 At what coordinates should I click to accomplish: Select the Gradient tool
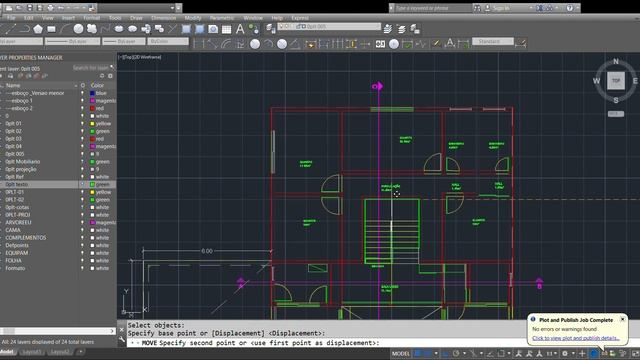click(x=200, y=29)
